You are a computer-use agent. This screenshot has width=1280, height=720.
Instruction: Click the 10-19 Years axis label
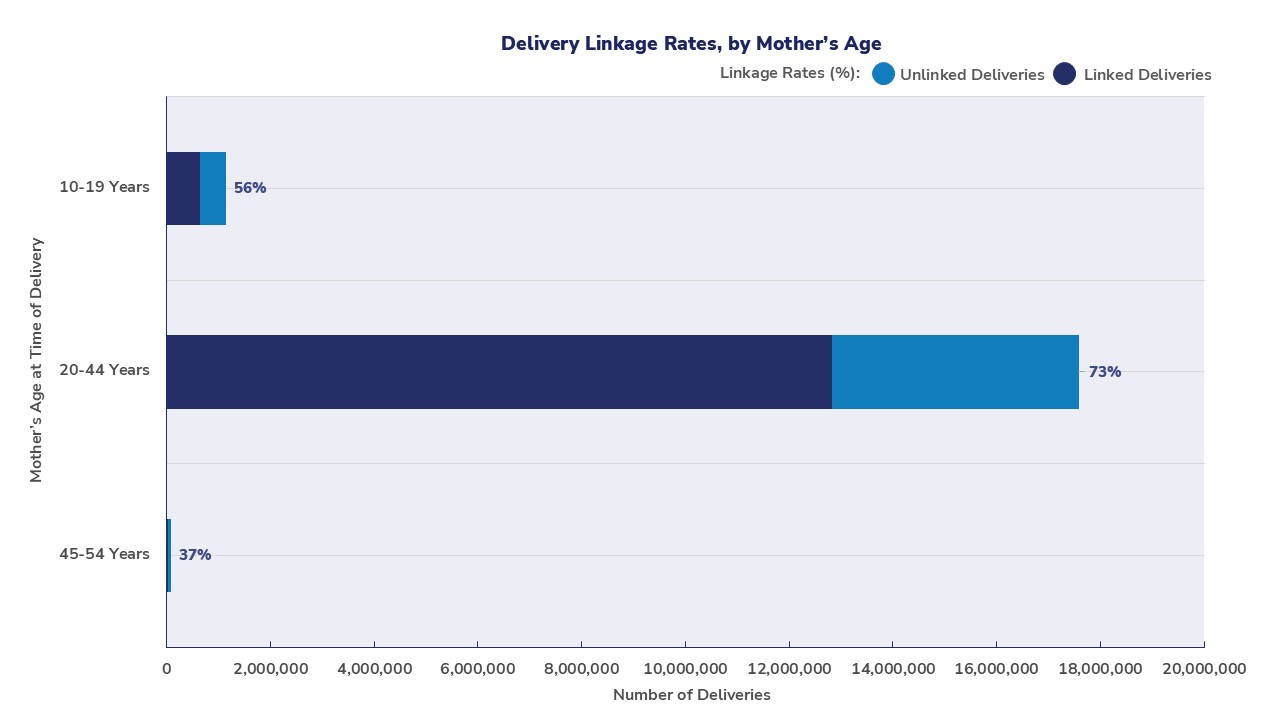pyautogui.click(x=104, y=187)
